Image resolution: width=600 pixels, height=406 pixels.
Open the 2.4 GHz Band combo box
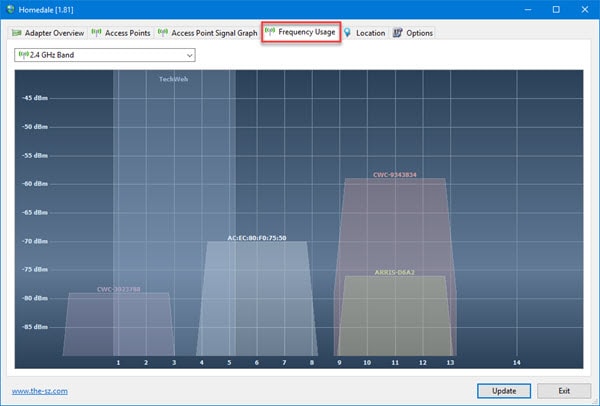pyautogui.click(x=105, y=55)
